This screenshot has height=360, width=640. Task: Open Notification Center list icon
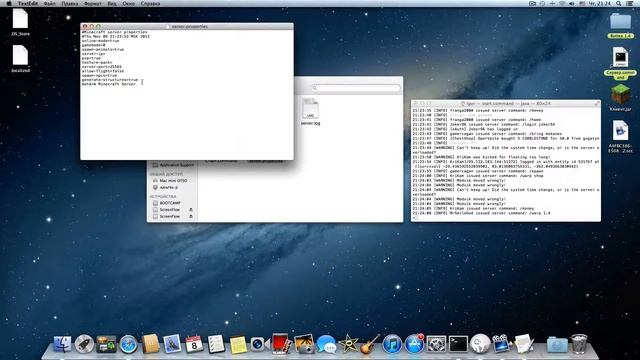point(630,3)
